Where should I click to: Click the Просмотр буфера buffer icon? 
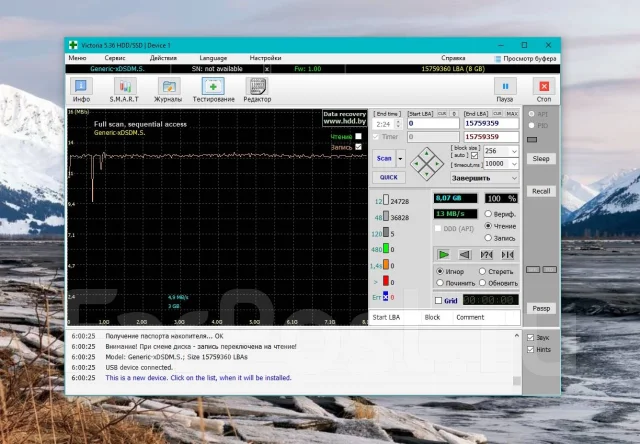pos(498,59)
